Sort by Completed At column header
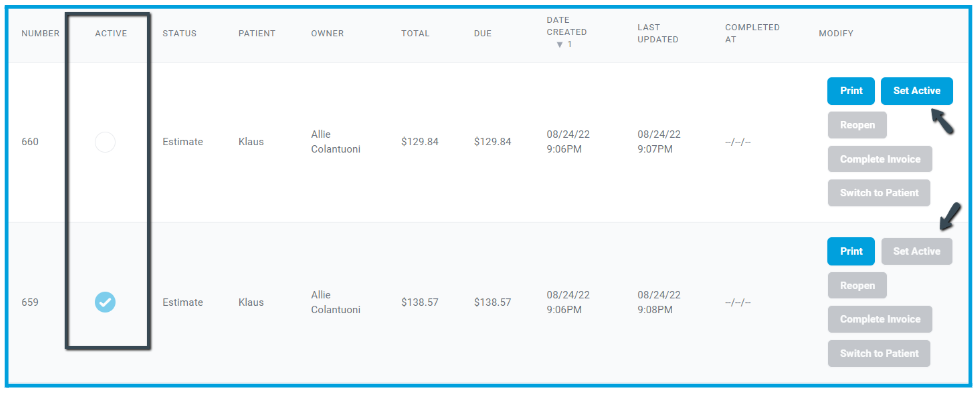Viewport: 975px width, 393px height. click(752, 34)
